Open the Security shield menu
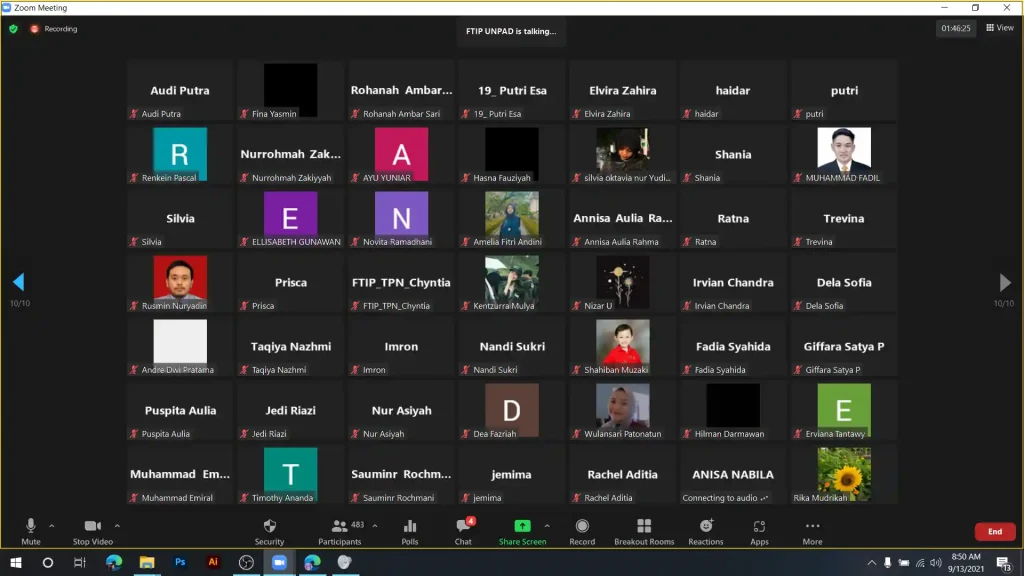This screenshot has width=1024, height=576. click(269, 531)
